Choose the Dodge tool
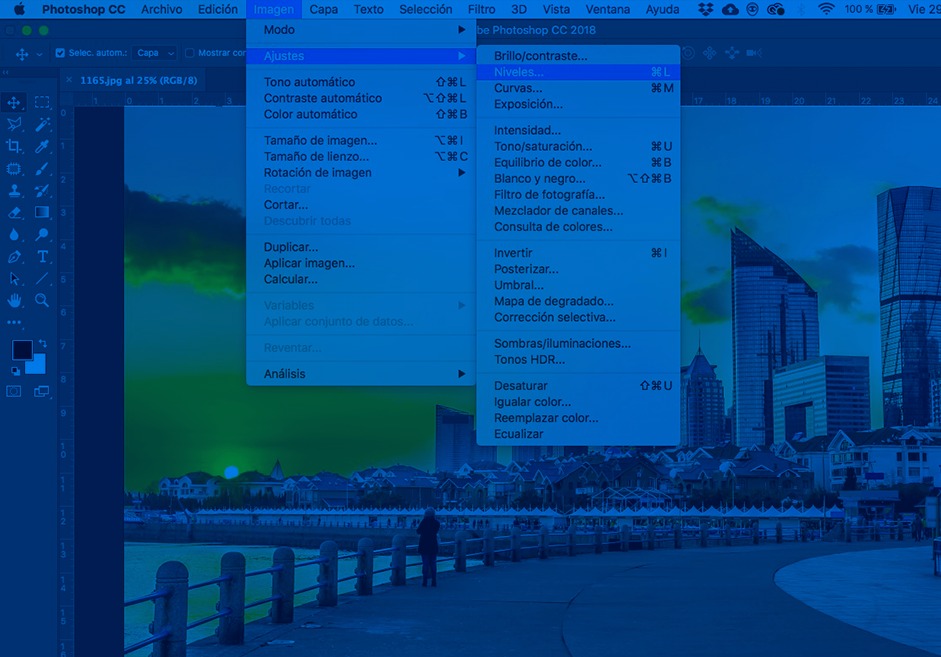 [42, 235]
